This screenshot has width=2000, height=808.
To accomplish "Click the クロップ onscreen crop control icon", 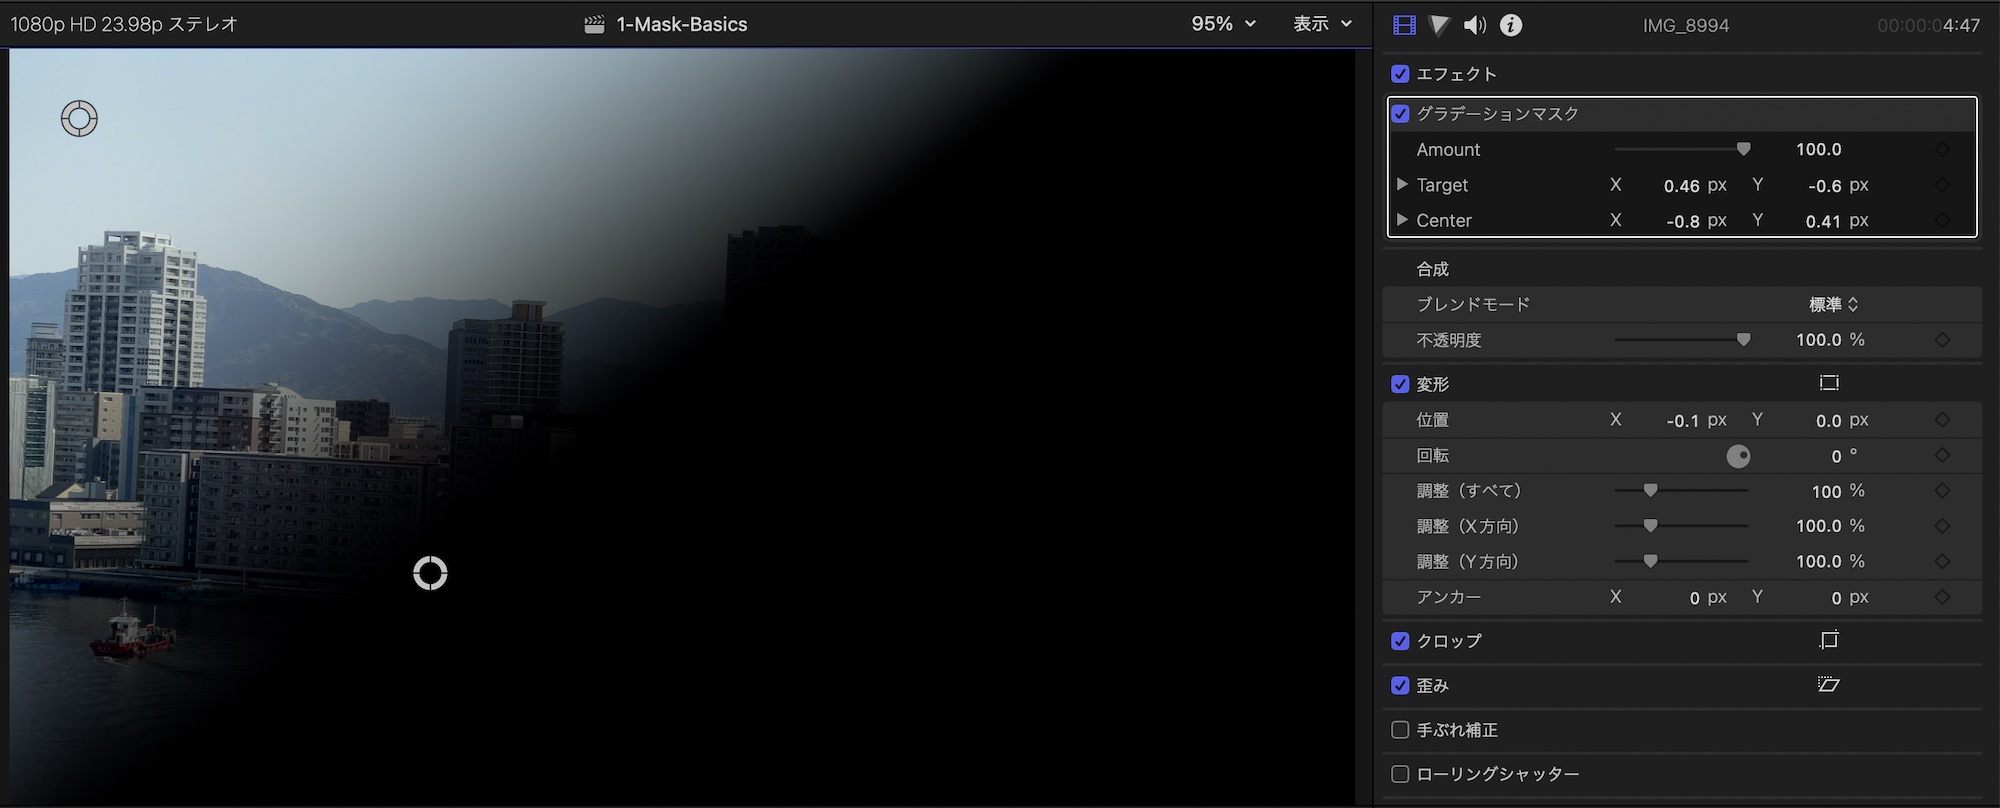I will coord(1829,640).
